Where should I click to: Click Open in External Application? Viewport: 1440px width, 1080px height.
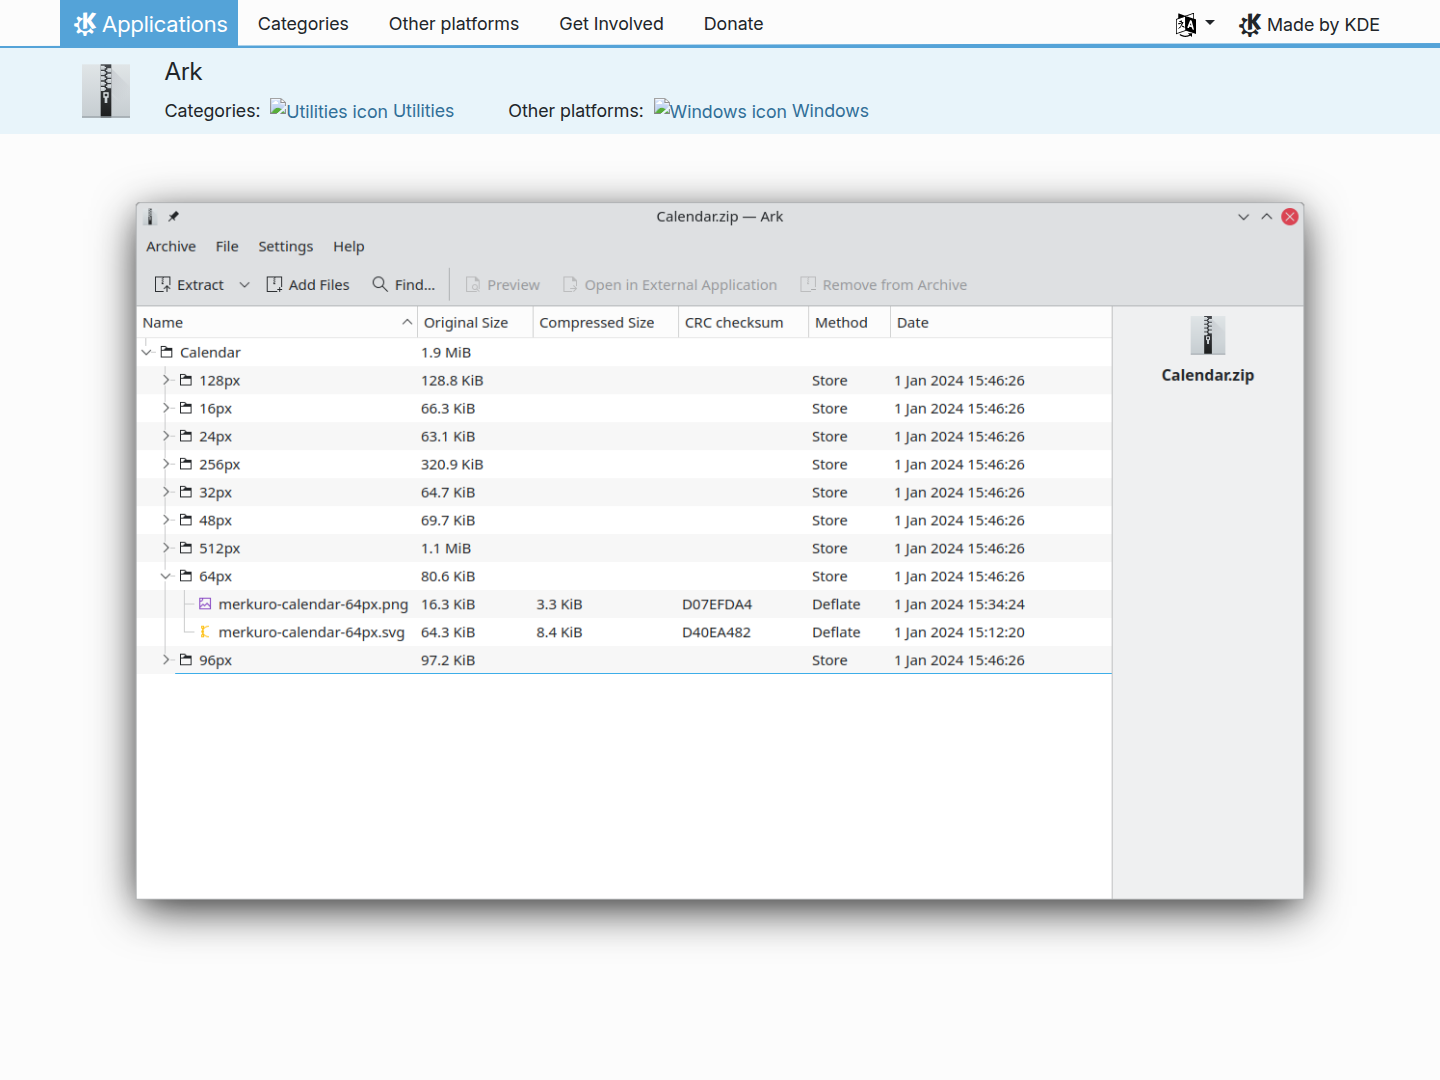[x=670, y=285]
